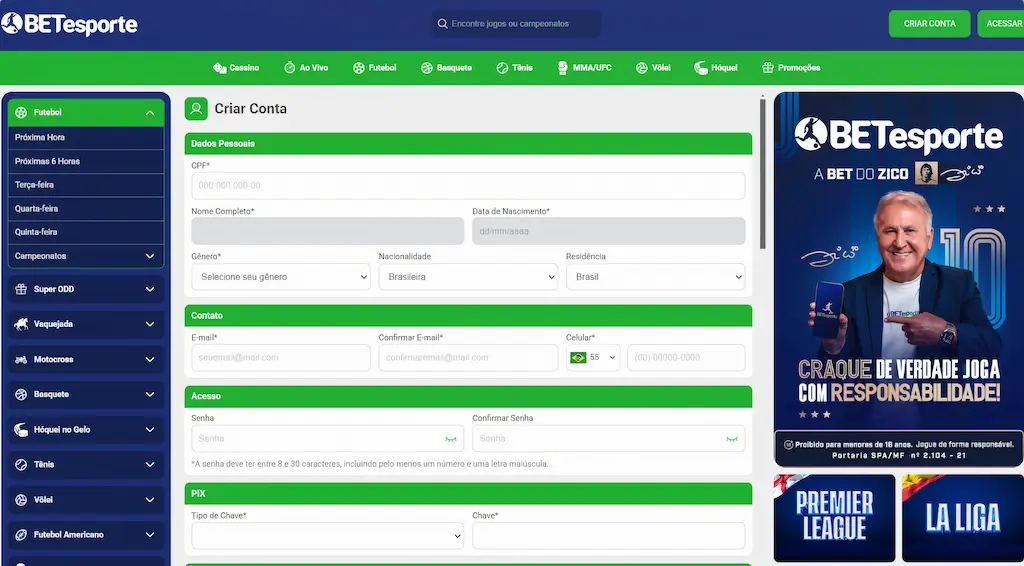Click the Vaquejada horse icon
This screenshot has height=566, width=1024.
tap(21, 324)
